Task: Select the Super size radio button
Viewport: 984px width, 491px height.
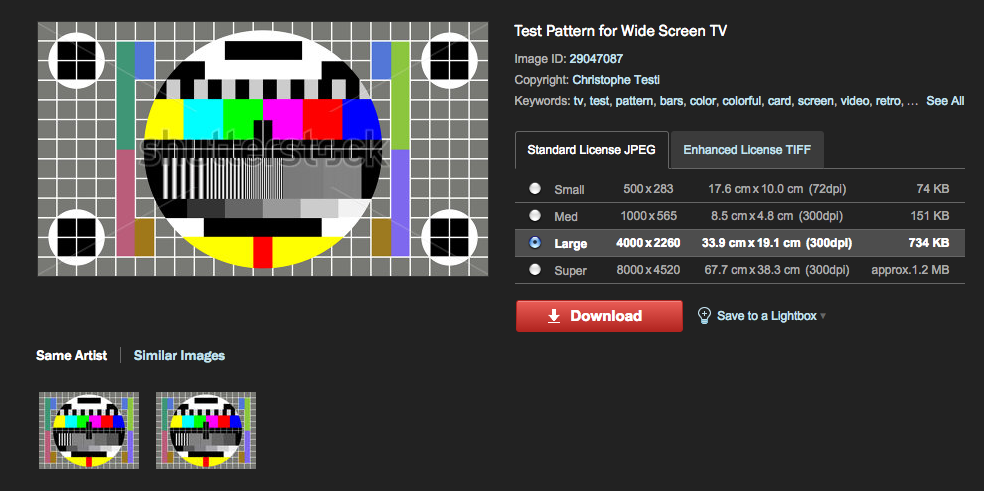Action: click(535, 269)
